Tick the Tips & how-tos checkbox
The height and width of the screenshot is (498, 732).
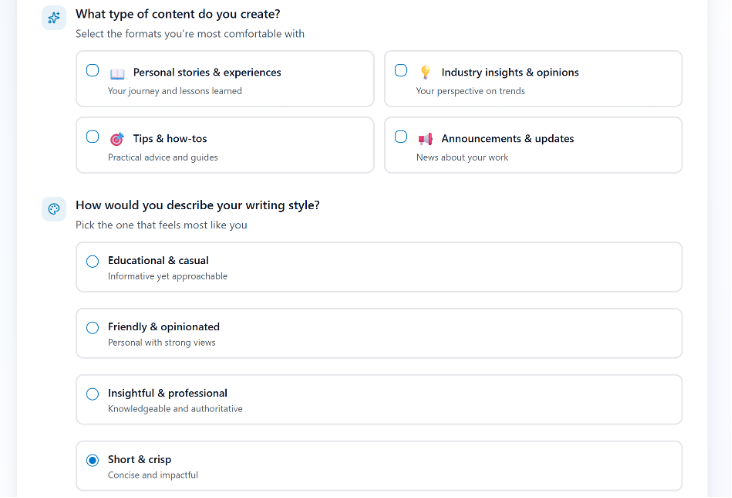93,137
